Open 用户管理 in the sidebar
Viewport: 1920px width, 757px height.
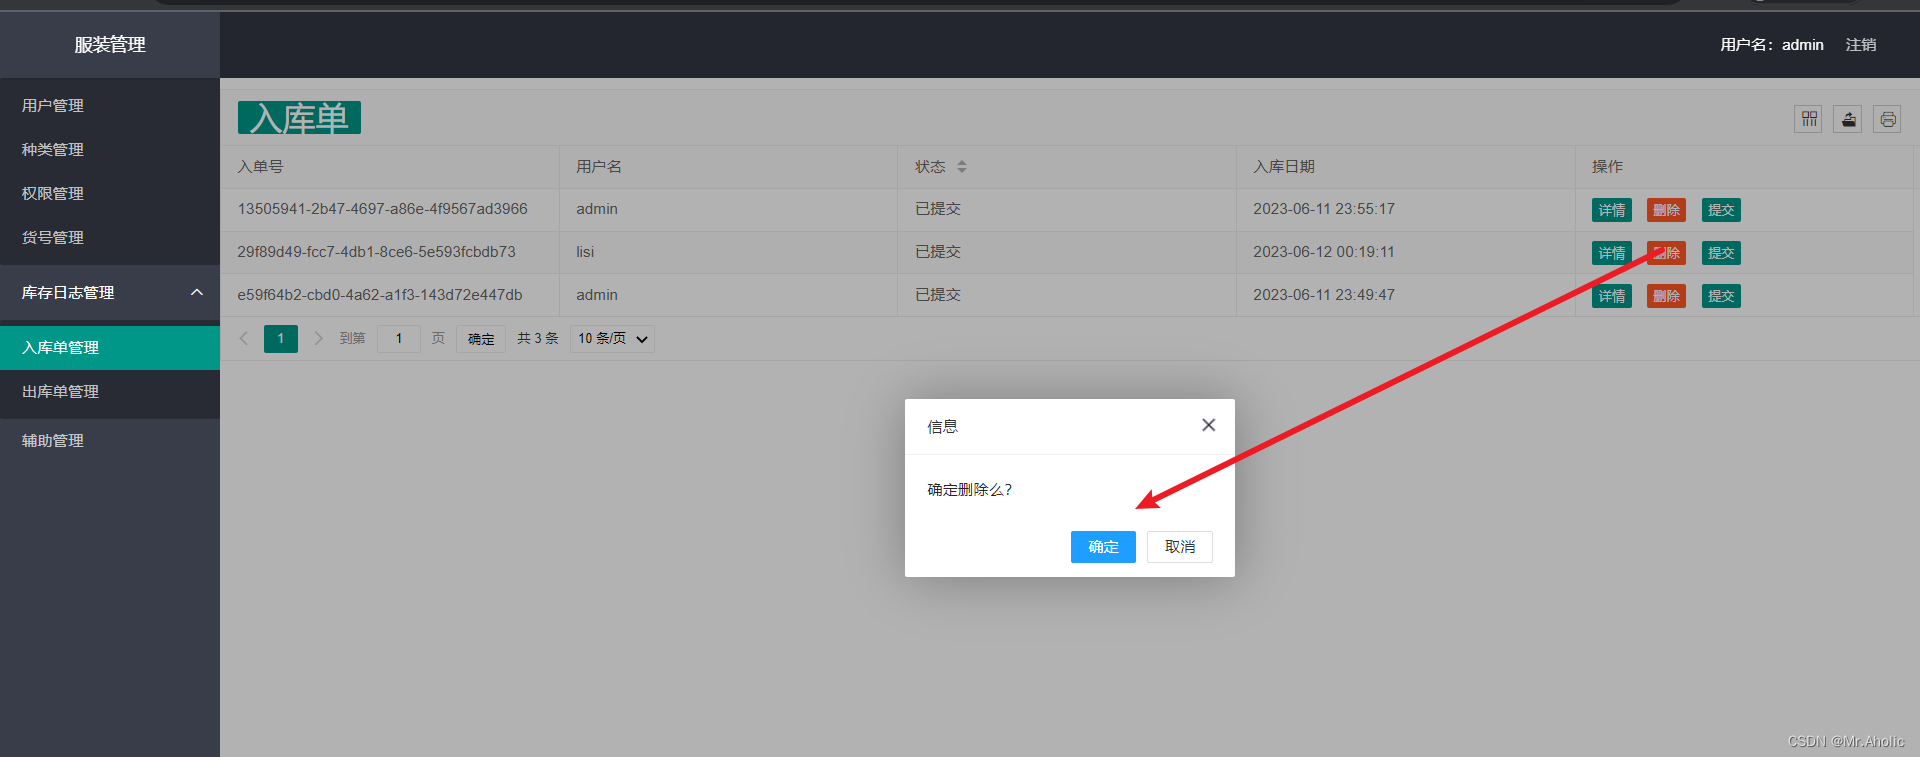tap(110, 105)
